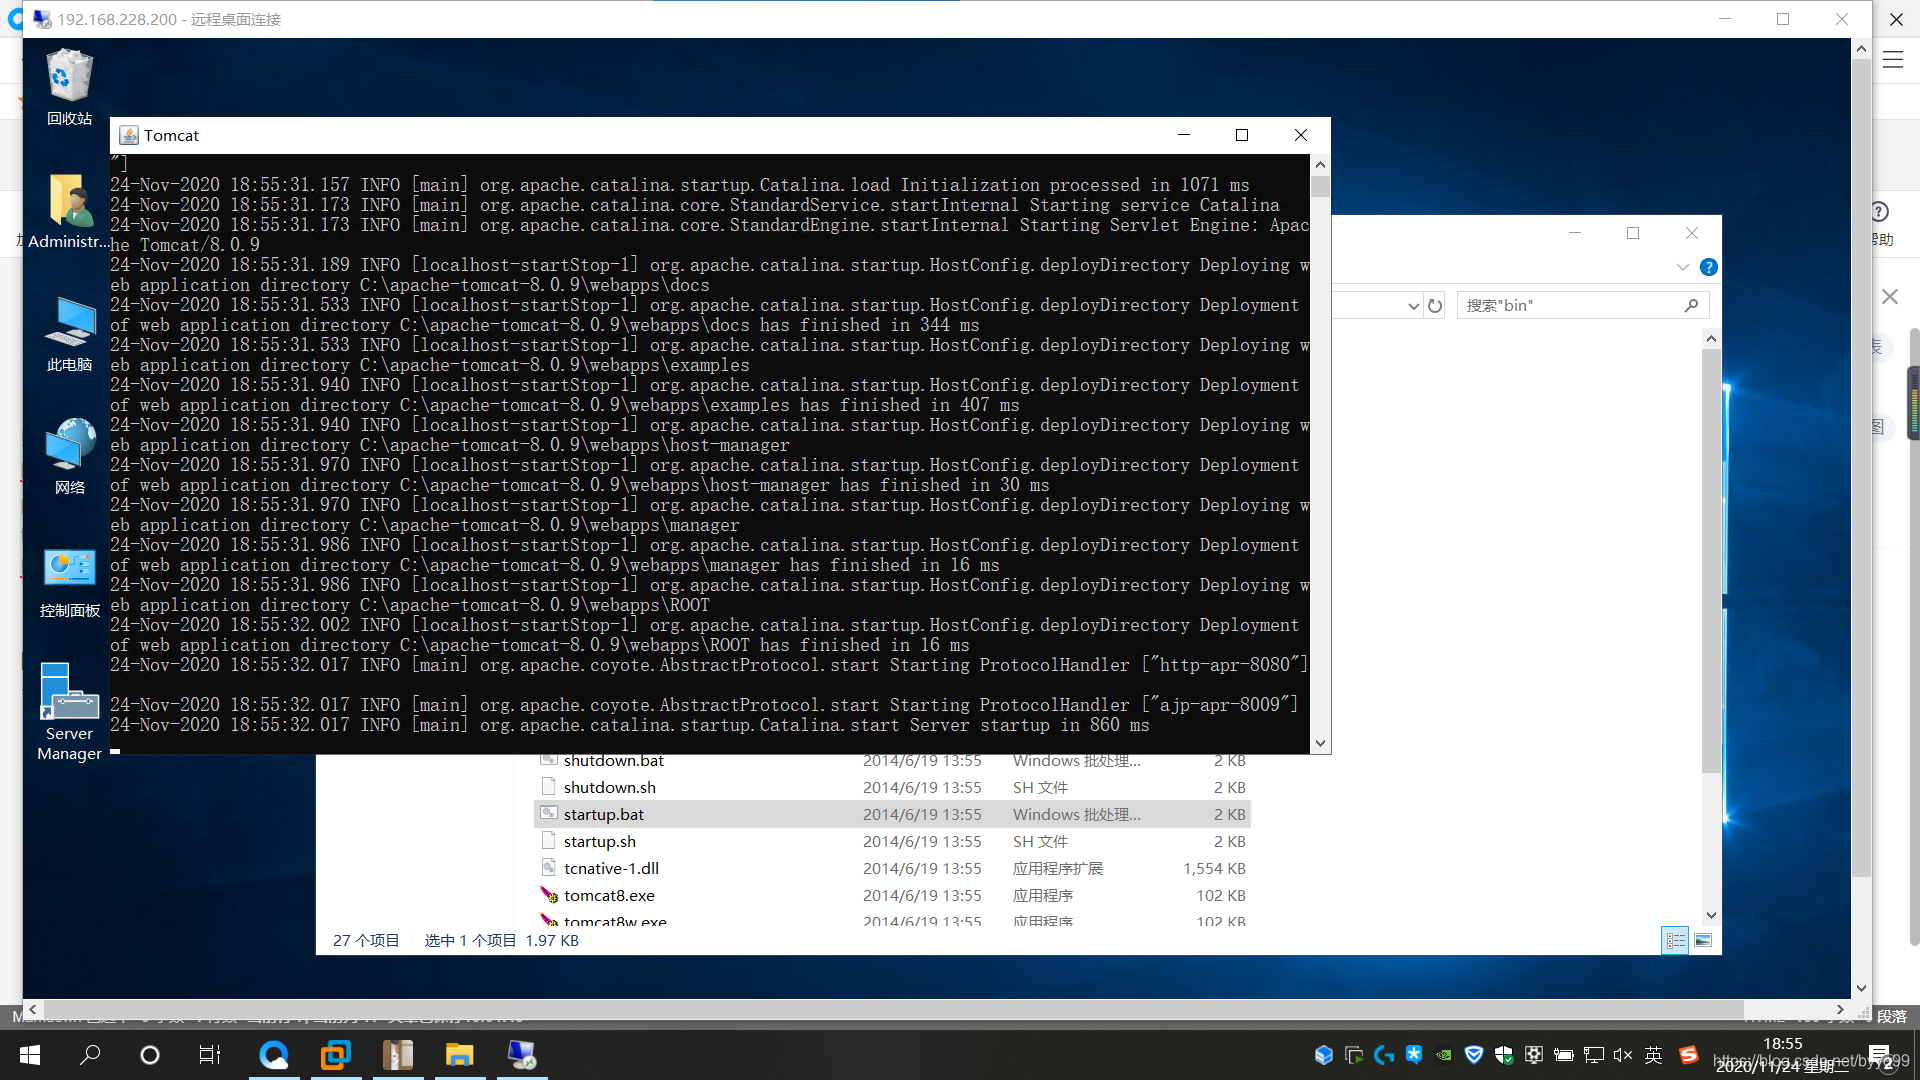Open Task View on the taskbar
This screenshot has height=1080, width=1920.
tap(210, 1054)
